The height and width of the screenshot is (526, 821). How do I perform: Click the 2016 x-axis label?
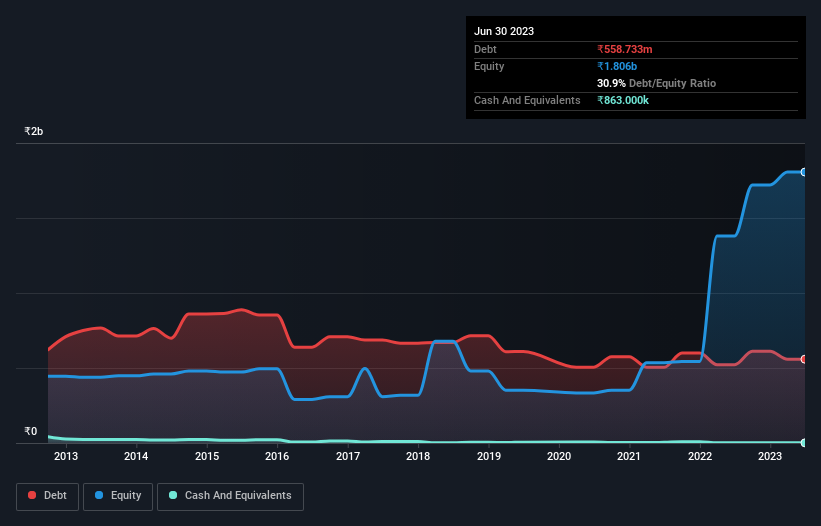click(277, 456)
